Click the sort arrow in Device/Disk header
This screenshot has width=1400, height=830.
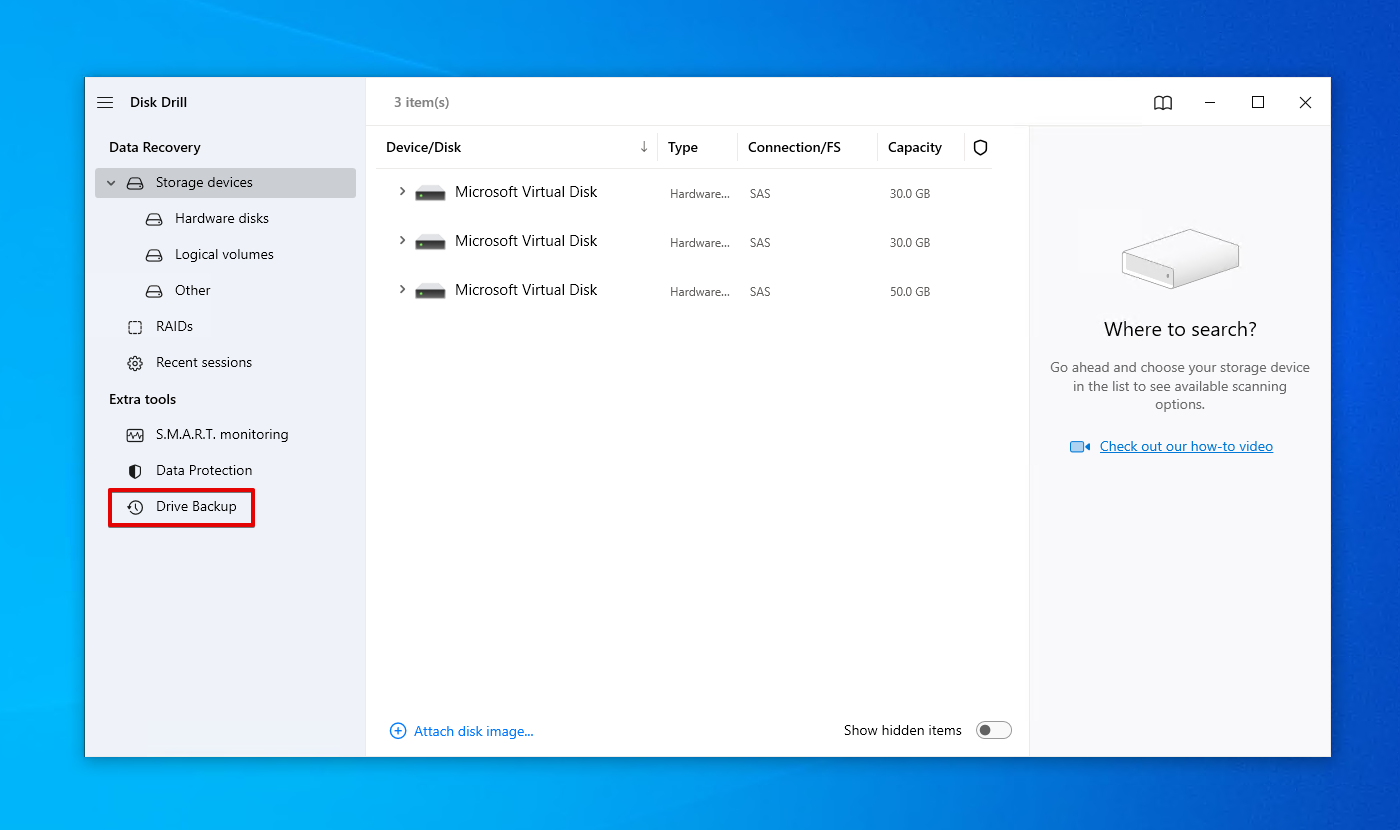click(644, 147)
